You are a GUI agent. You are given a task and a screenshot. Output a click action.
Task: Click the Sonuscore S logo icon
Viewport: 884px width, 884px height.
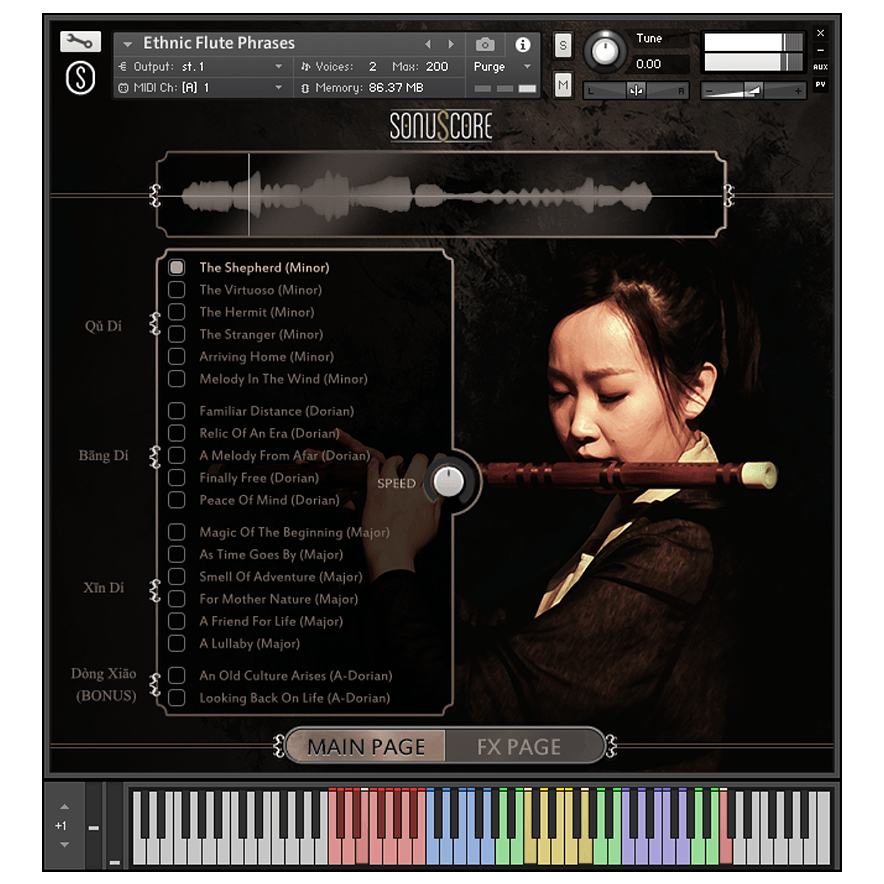point(80,78)
